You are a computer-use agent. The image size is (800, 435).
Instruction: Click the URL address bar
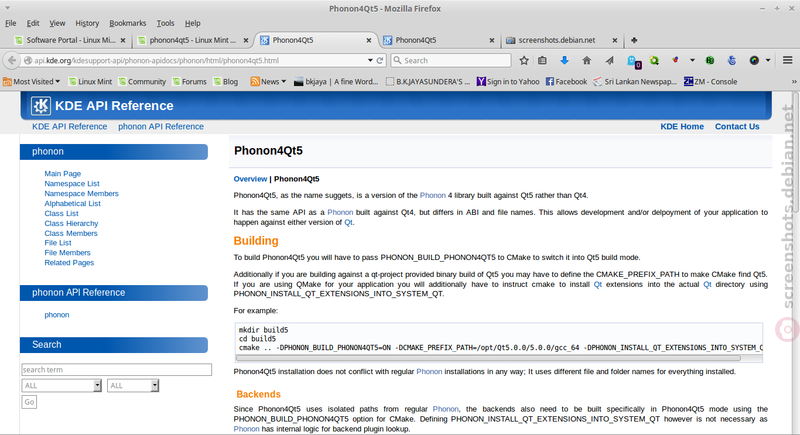[x=199, y=60]
